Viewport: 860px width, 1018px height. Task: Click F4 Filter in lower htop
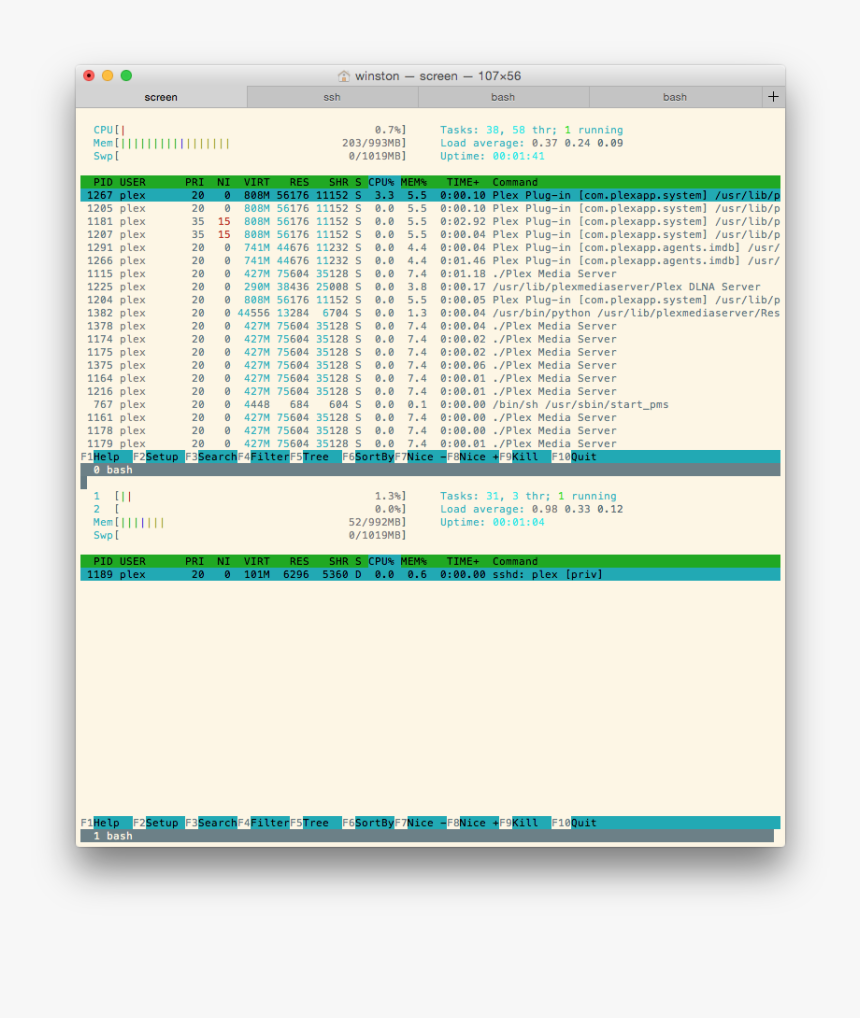(x=264, y=823)
